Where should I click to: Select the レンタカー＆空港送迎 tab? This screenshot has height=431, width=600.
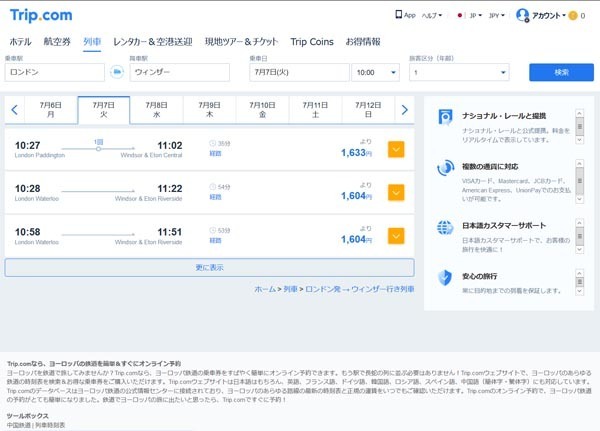pos(153,42)
